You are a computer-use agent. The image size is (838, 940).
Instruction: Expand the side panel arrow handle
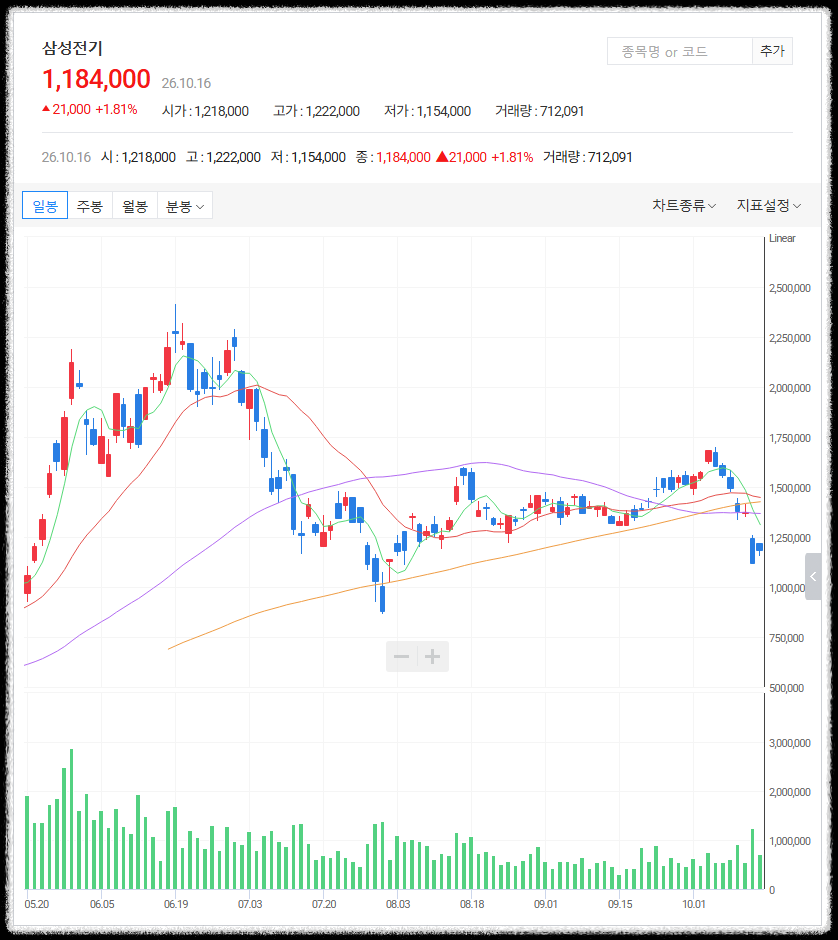pos(813,577)
